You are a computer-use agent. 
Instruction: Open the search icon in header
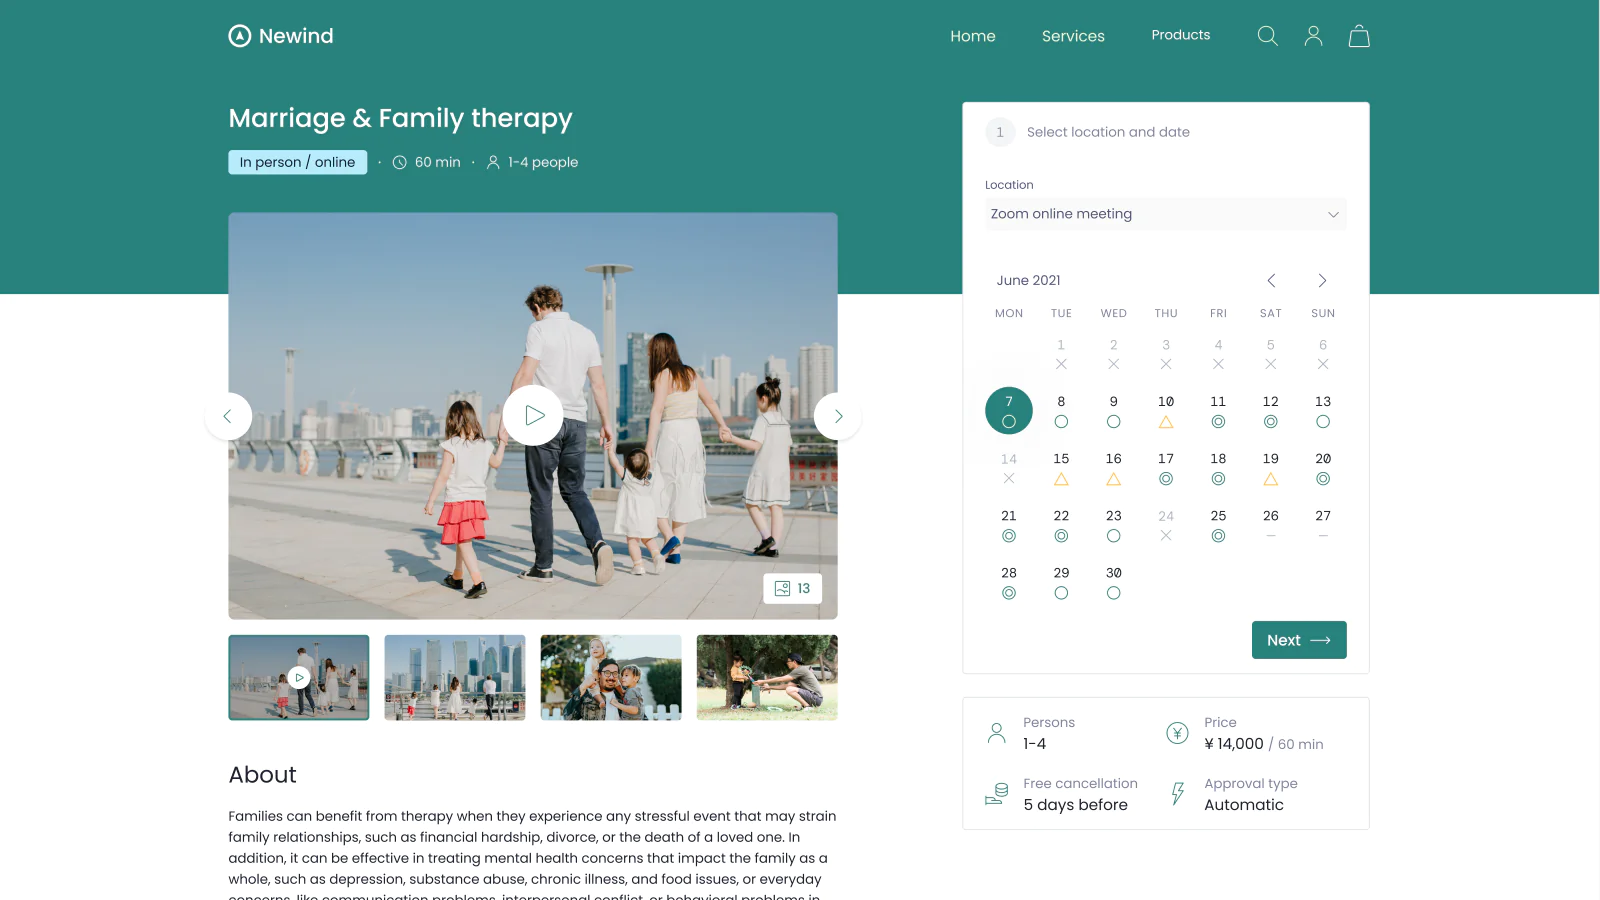1267,36
